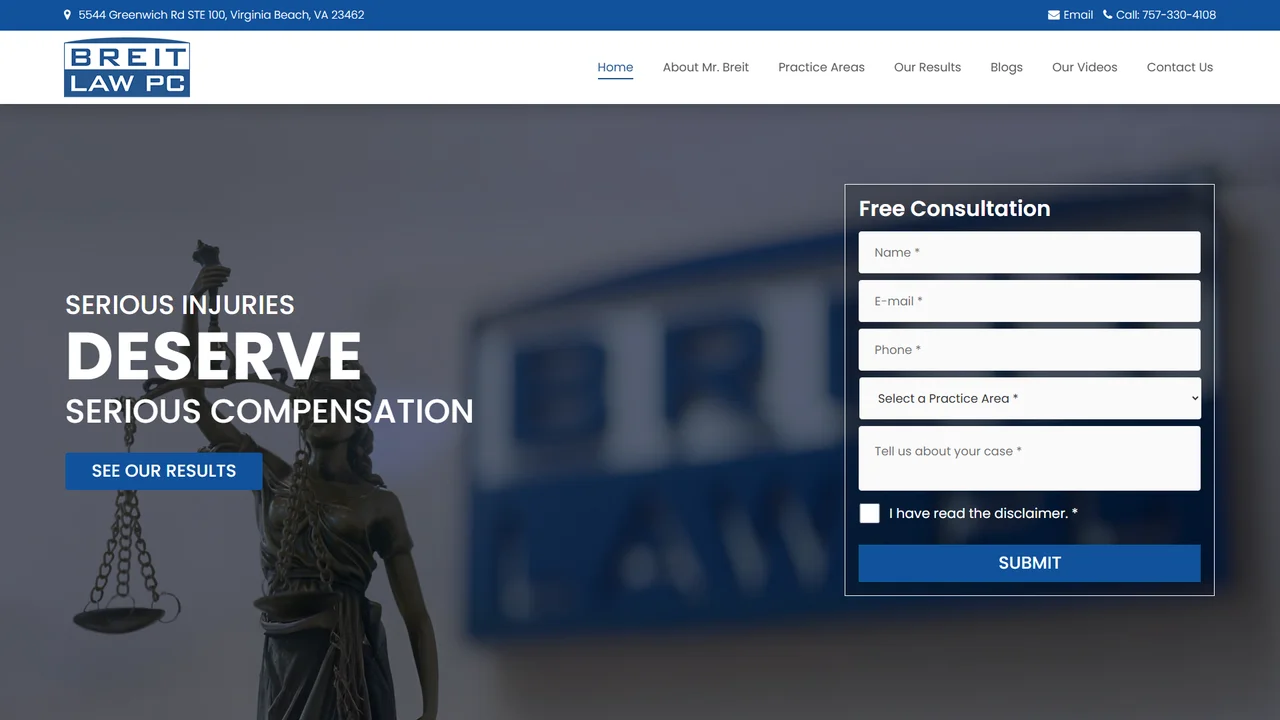Focus the E-mail input field
The width and height of the screenshot is (1280, 720).
1029,301
